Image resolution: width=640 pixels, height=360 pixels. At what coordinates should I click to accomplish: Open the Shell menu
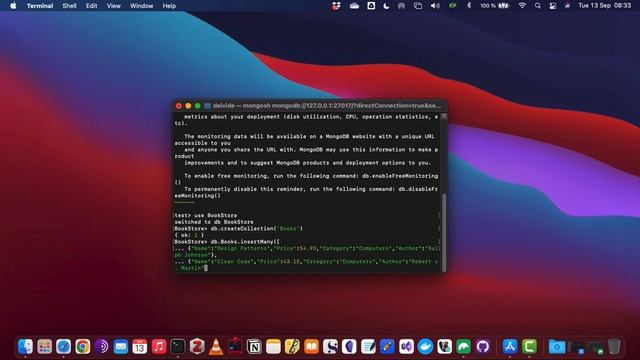pyautogui.click(x=69, y=6)
